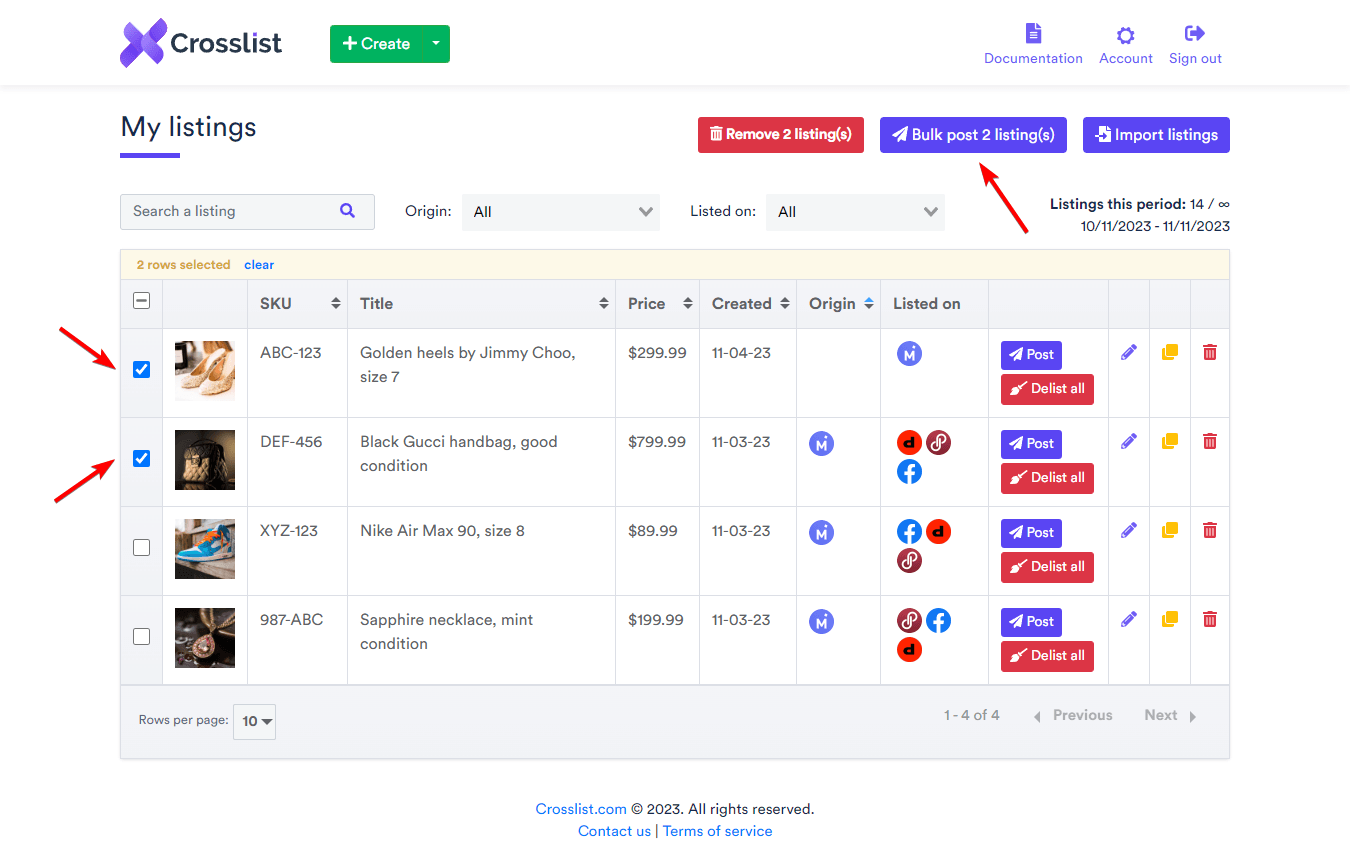This screenshot has width=1350, height=850.
Task: Click Facebook icon in Black Gucci handbag row
Action: (909, 472)
